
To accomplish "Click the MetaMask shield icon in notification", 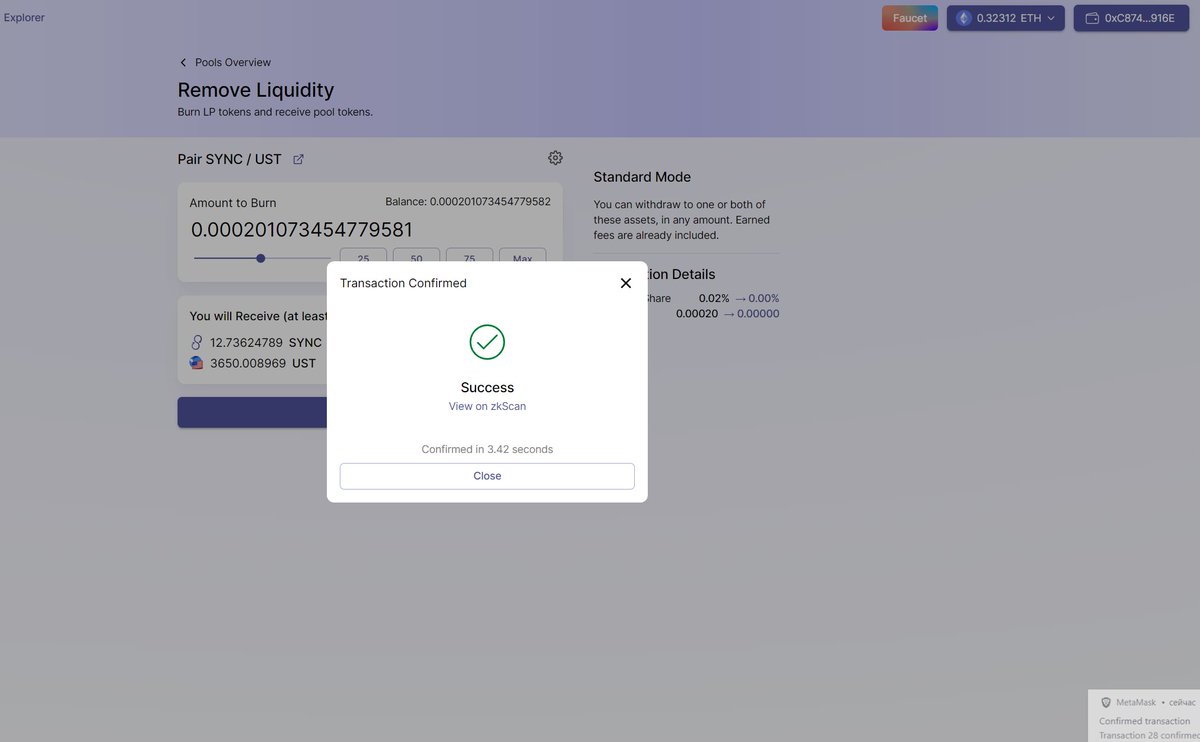I will 1106,703.
